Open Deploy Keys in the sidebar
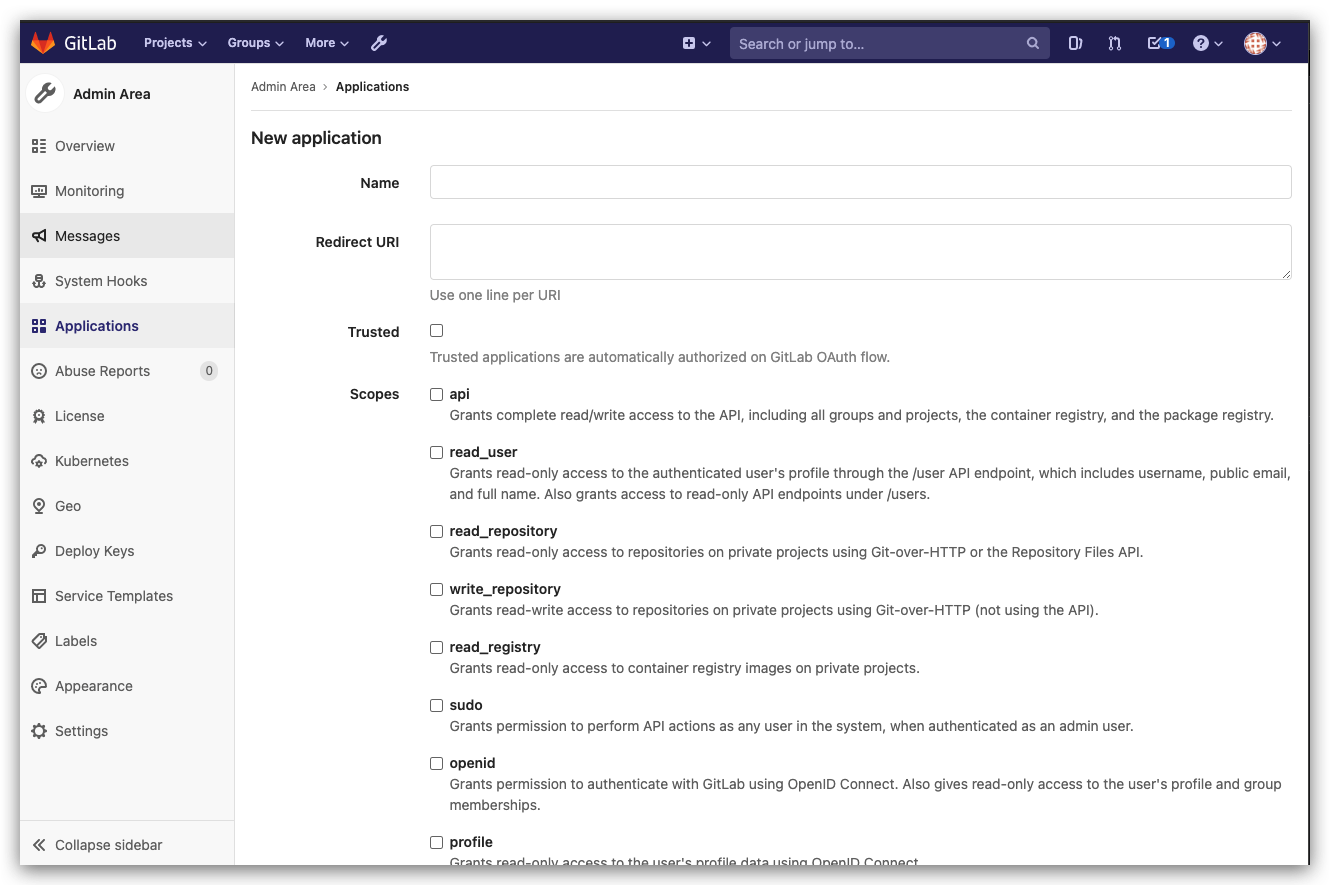This screenshot has width=1330, height=885. (127, 551)
